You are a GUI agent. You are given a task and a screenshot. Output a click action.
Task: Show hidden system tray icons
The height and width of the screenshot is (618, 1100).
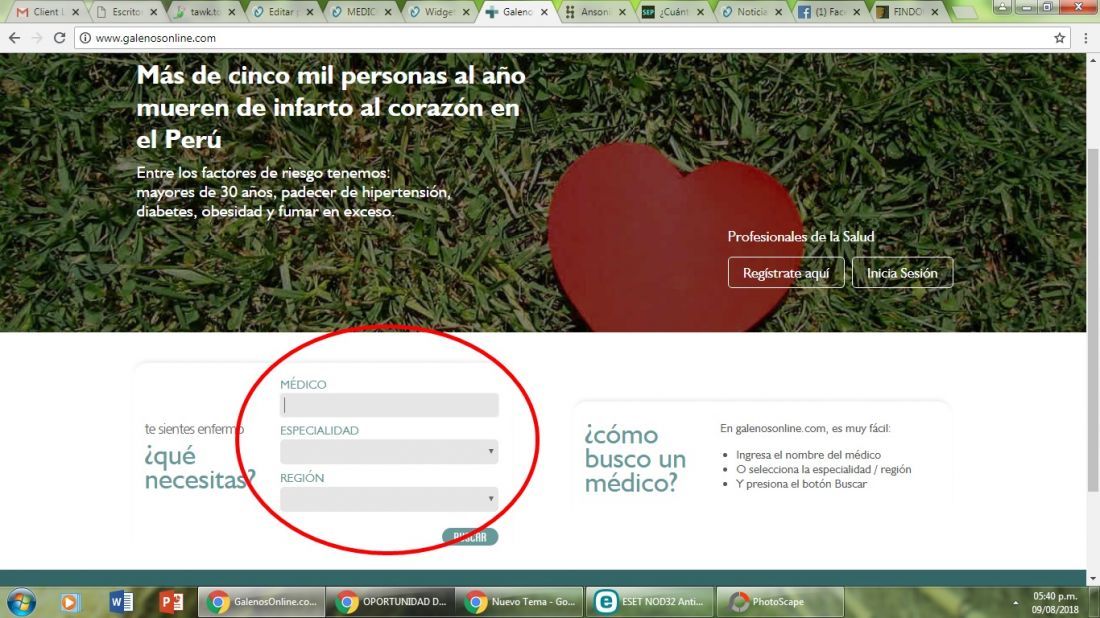(1015, 603)
